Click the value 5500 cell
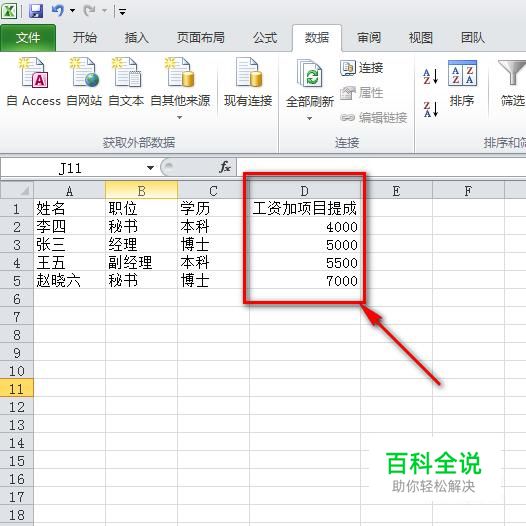This screenshot has width=526, height=526. tap(305, 263)
